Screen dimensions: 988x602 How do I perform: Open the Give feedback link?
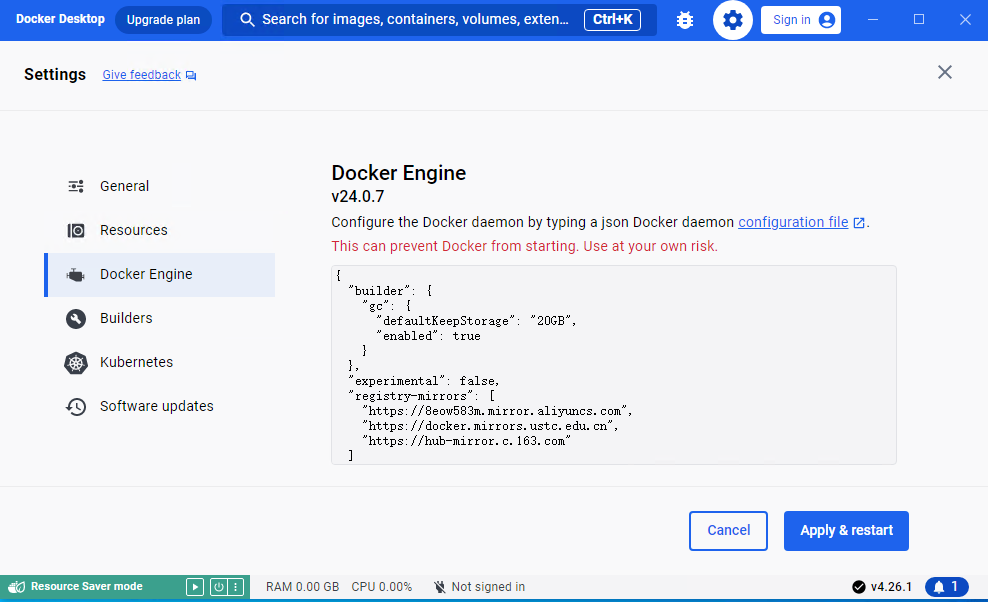(142, 75)
